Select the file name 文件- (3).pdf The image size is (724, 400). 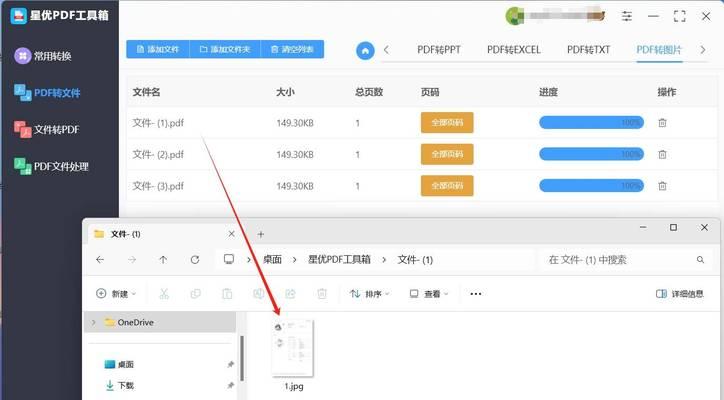click(158, 186)
